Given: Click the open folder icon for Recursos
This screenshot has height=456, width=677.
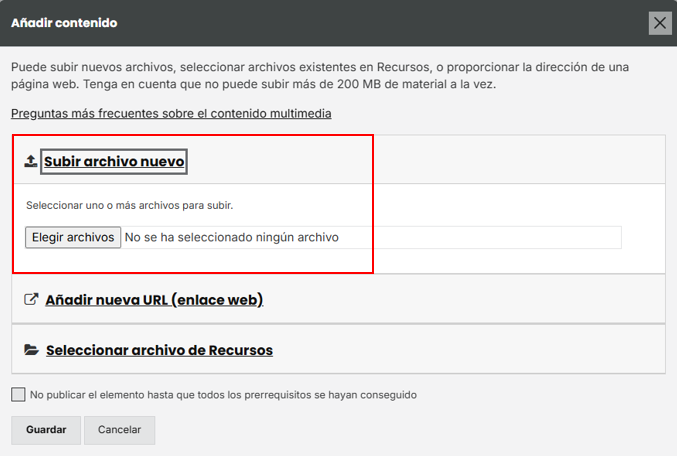Looking at the screenshot, I should (x=31, y=350).
